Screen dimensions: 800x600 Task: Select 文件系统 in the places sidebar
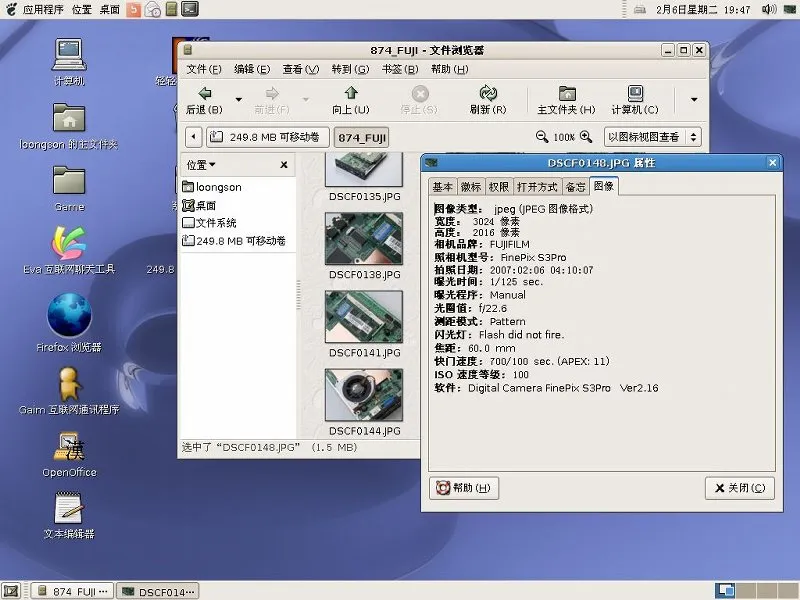[209, 223]
